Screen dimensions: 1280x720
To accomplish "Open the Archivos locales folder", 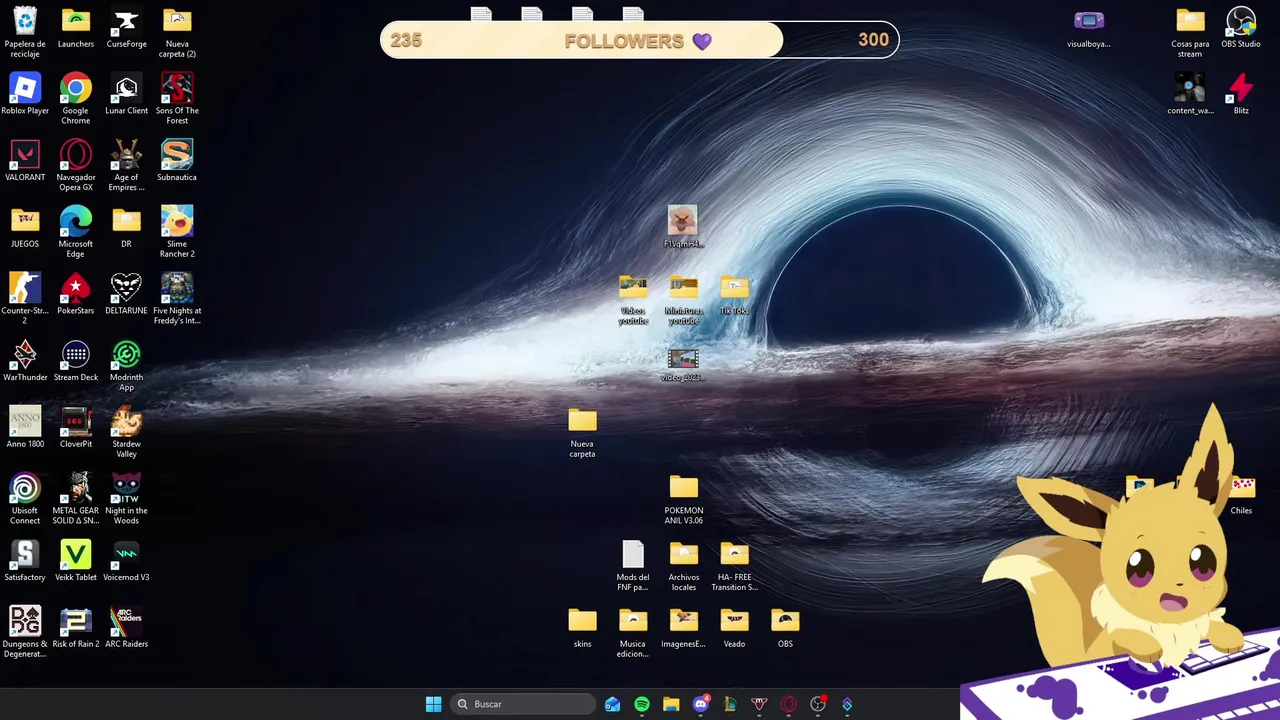I will tap(684, 555).
